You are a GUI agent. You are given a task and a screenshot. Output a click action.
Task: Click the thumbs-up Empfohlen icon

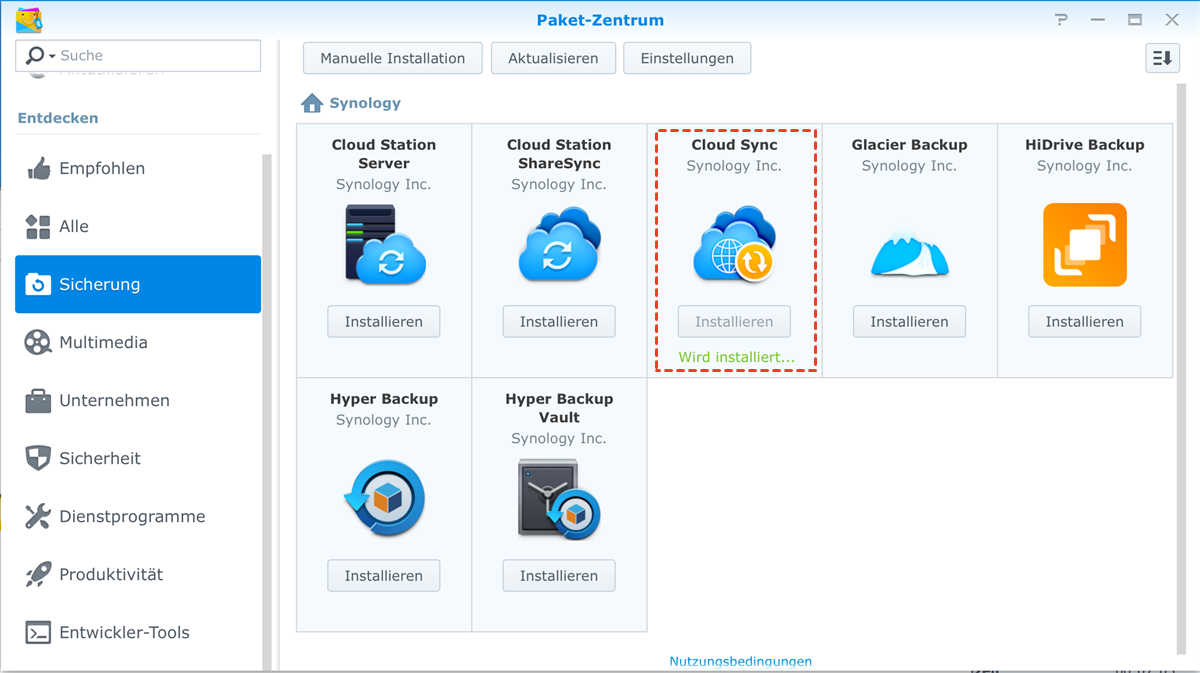(38, 168)
